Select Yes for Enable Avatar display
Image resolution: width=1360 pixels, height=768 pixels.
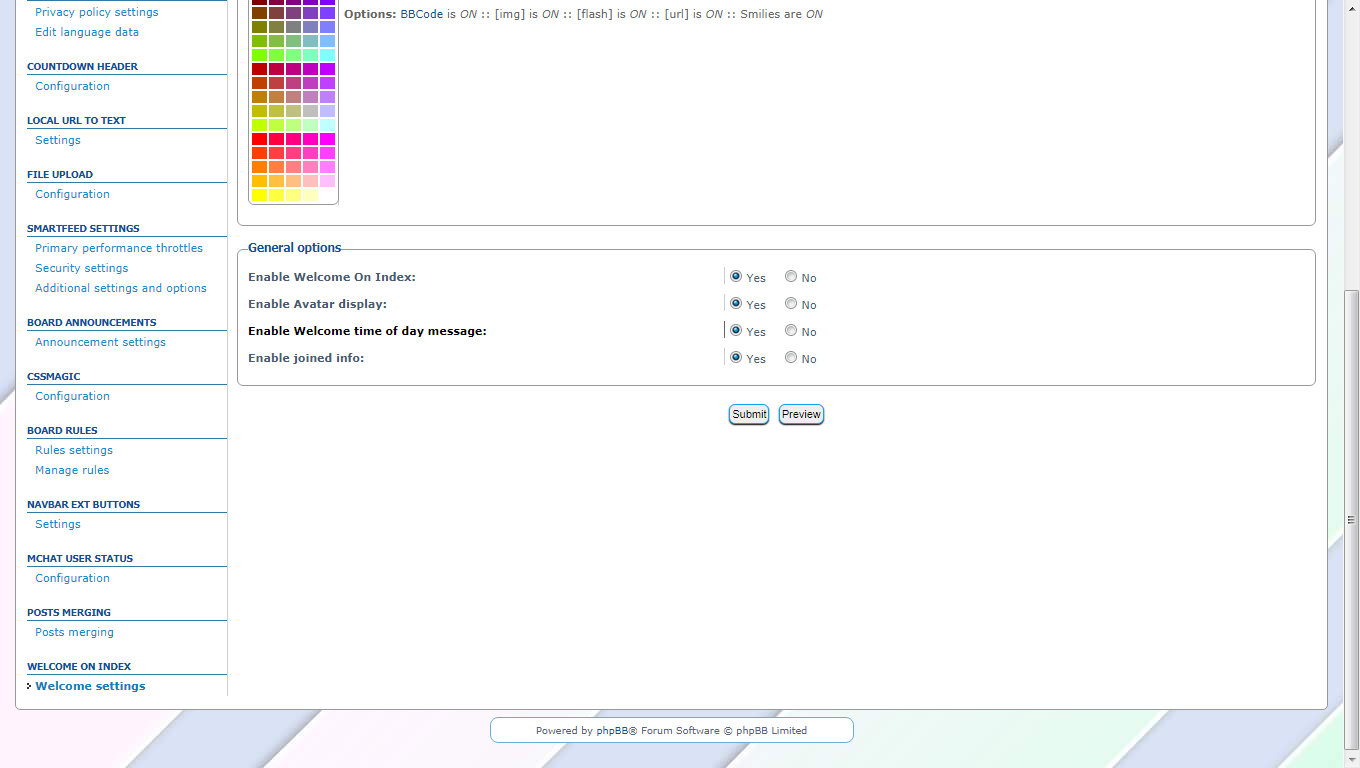coord(736,304)
